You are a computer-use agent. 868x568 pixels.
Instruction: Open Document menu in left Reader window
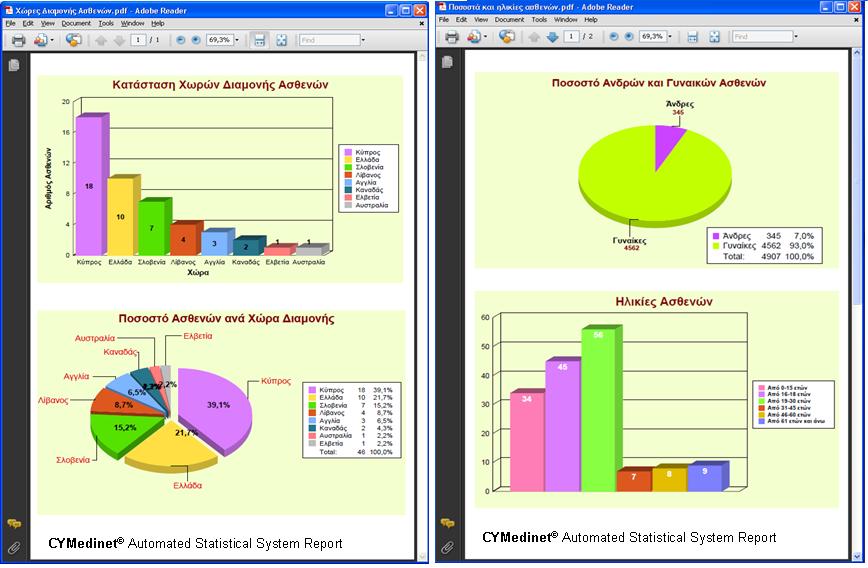76,22
